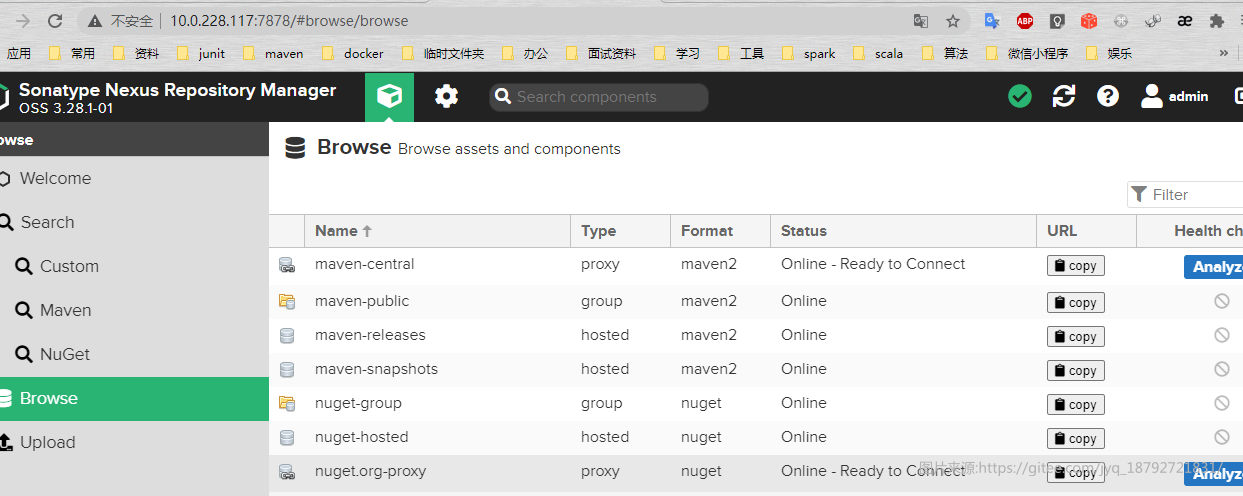Click Analyze button for maven-central

[x=1213, y=267]
